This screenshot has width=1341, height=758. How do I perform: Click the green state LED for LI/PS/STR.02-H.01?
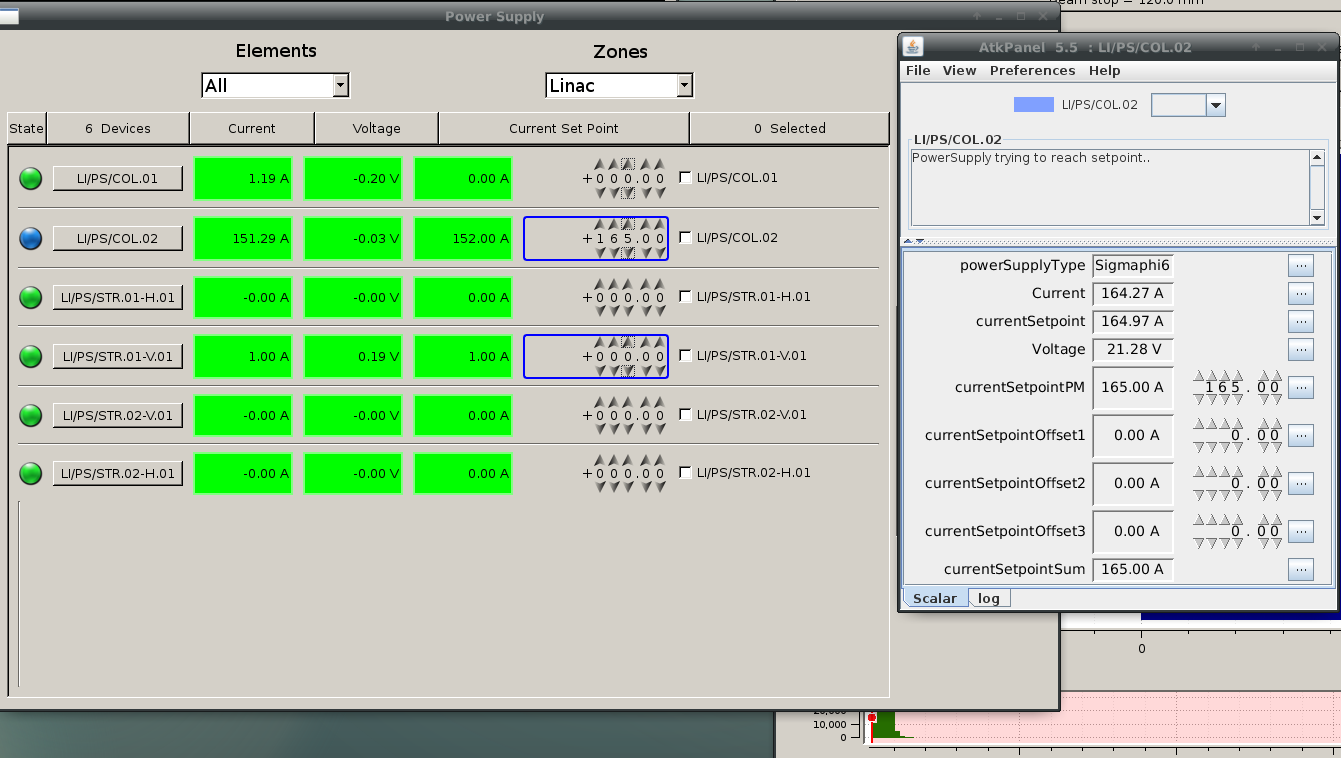tap(31, 473)
